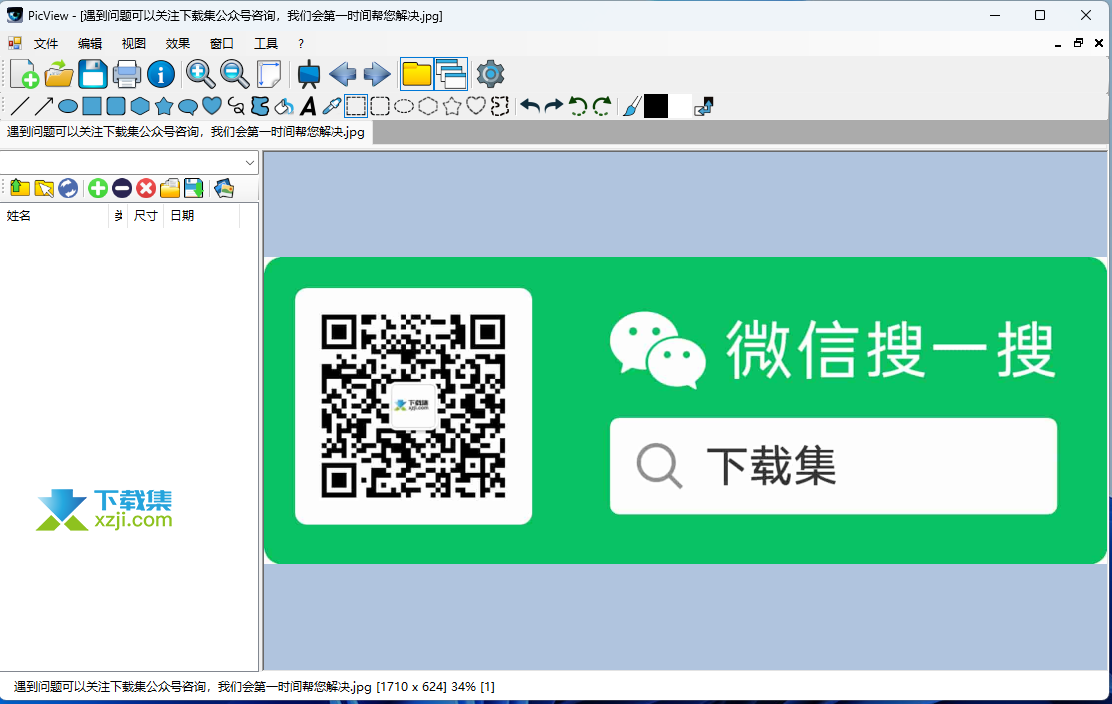Click the fit-to-page resize icon
This screenshot has width=1112, height=704.
tap(269, 74)
